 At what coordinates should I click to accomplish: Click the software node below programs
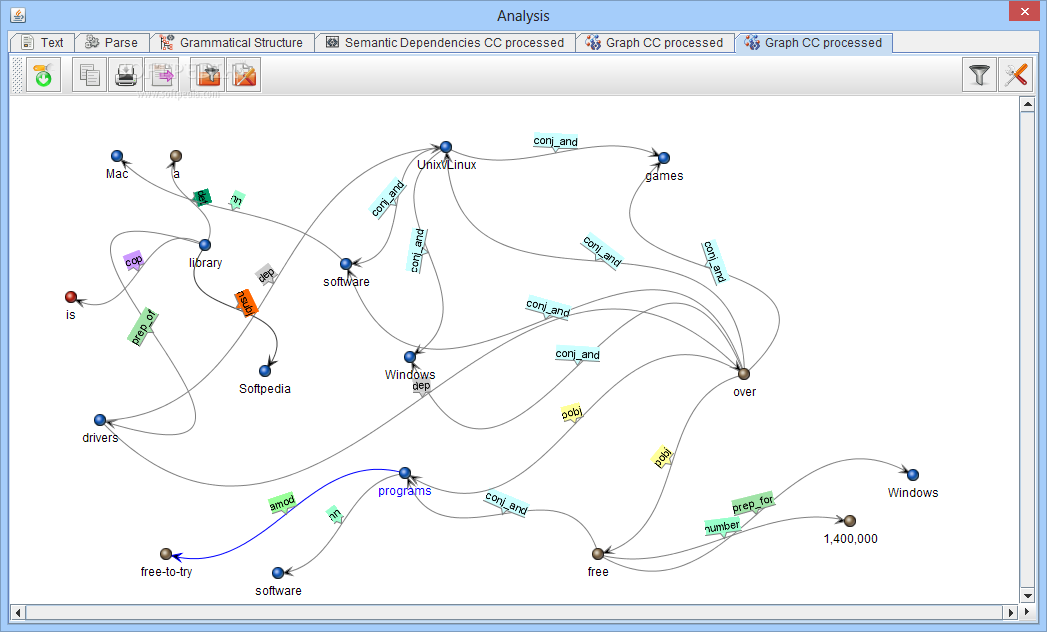click(278, 573)
